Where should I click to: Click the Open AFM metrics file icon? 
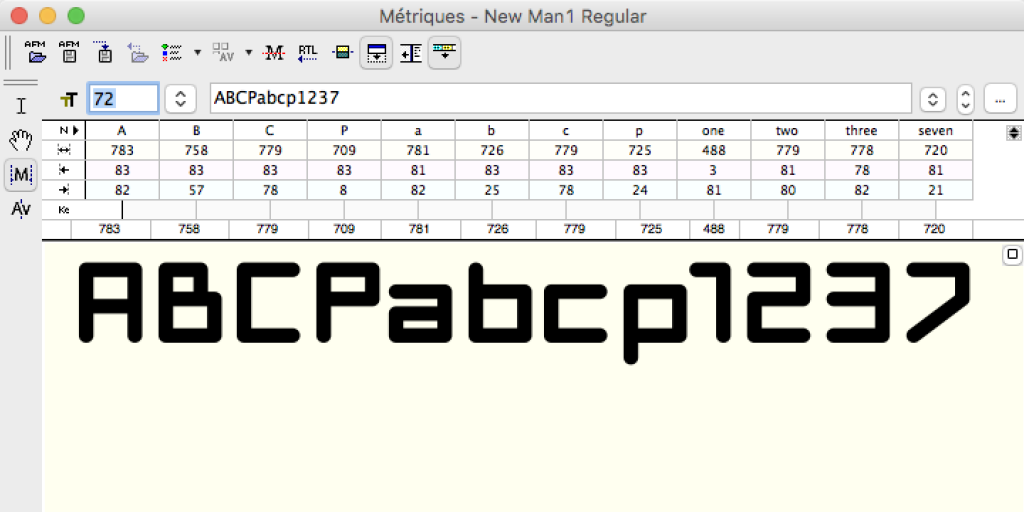36,51
